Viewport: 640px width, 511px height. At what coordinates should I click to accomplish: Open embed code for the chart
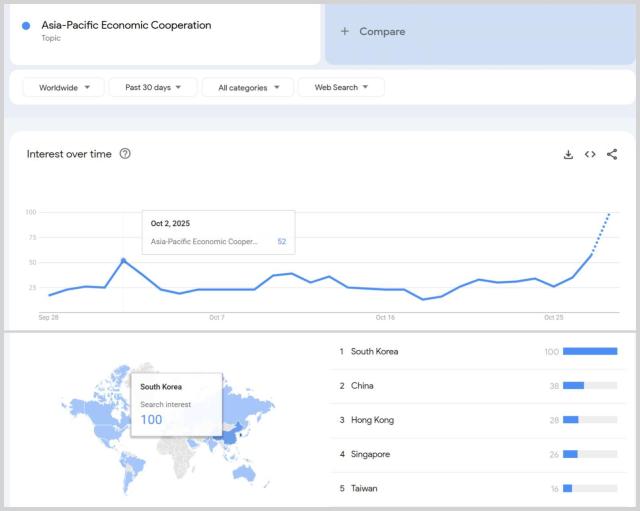point(590,154)
